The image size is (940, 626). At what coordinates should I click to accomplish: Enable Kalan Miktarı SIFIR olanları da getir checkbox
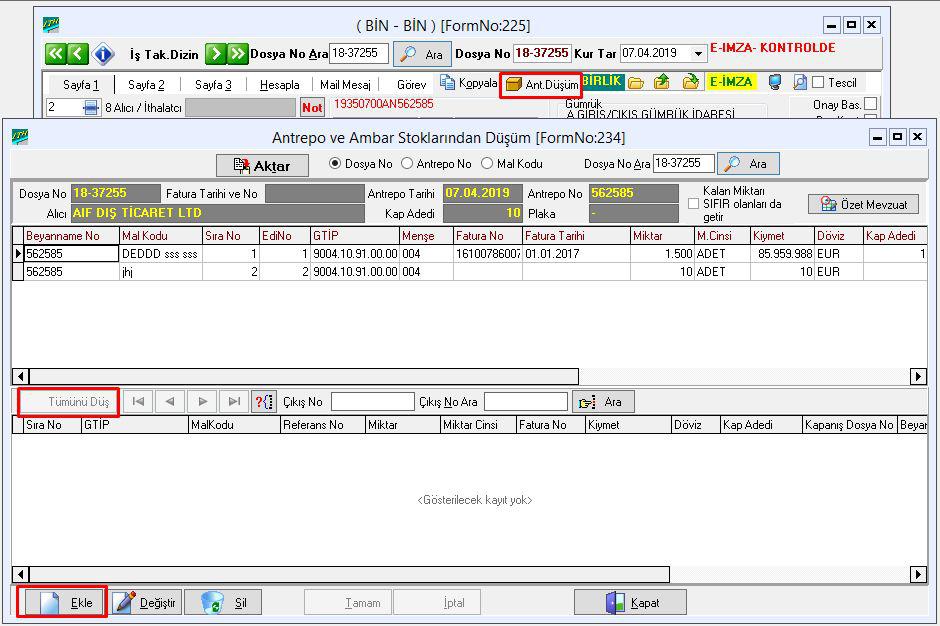pos(694,204)
